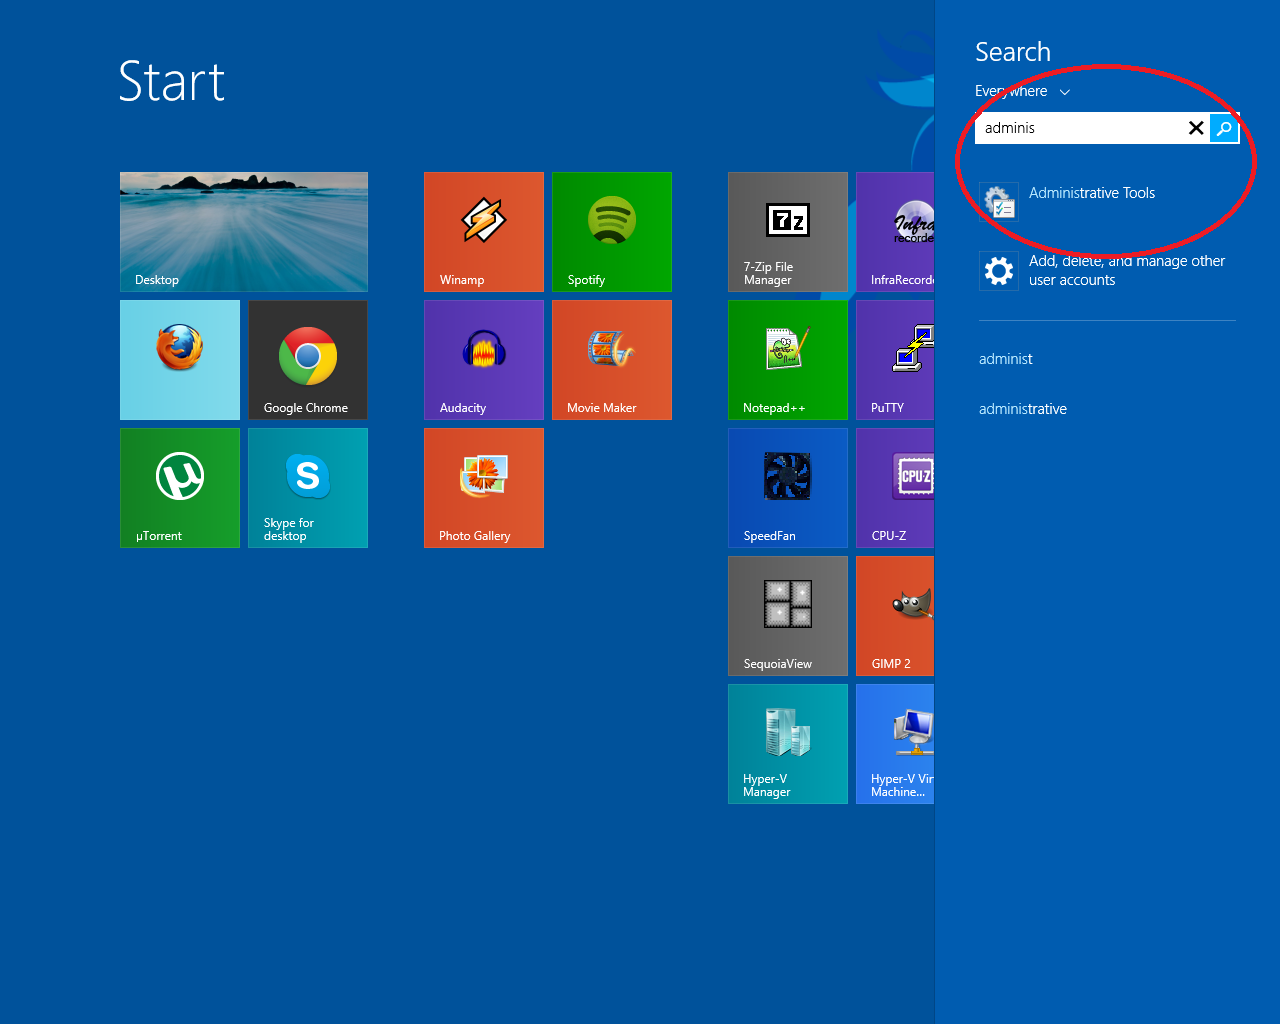Open the Movie Maker tile

[x=612, y=360]
